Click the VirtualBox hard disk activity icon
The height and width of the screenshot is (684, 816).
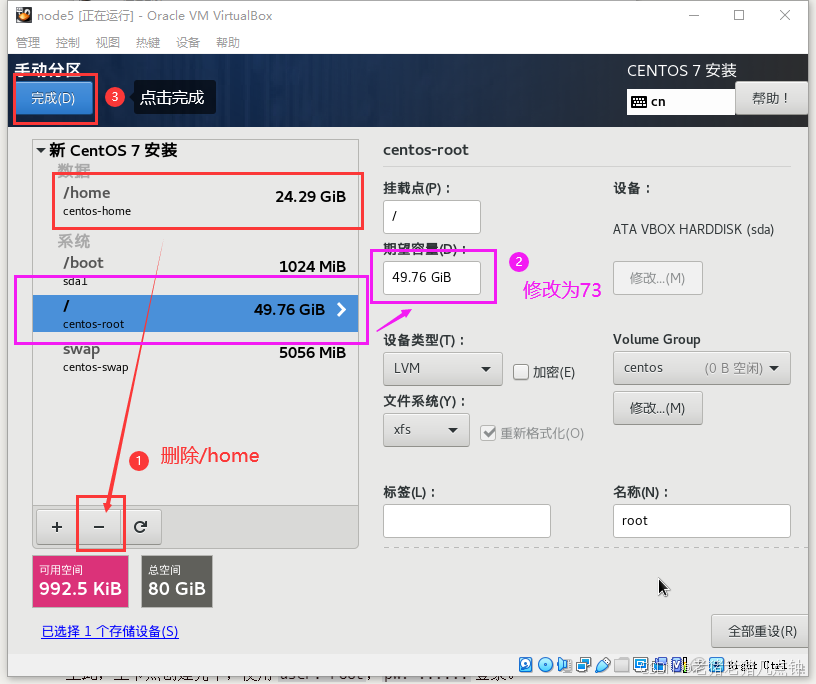tap(526, 665)
